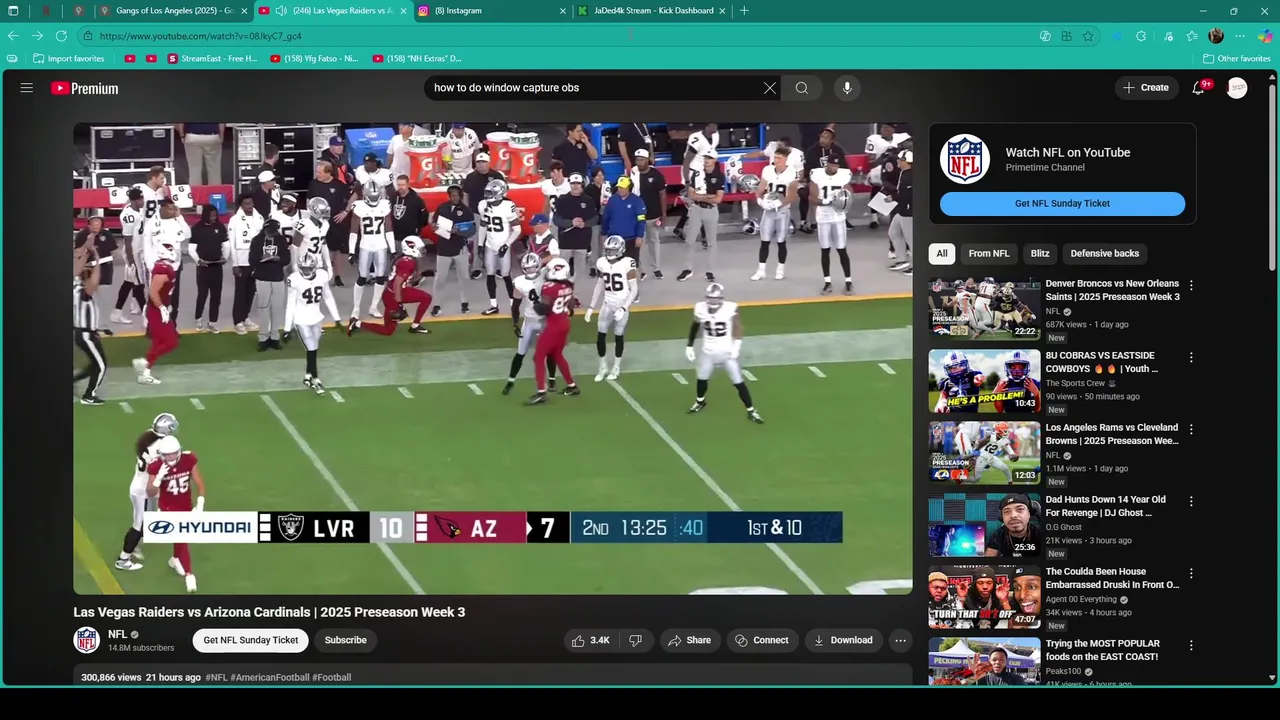1280x720 pixels.
Task: Select the All filter chip
Action: tap(942, 253)
